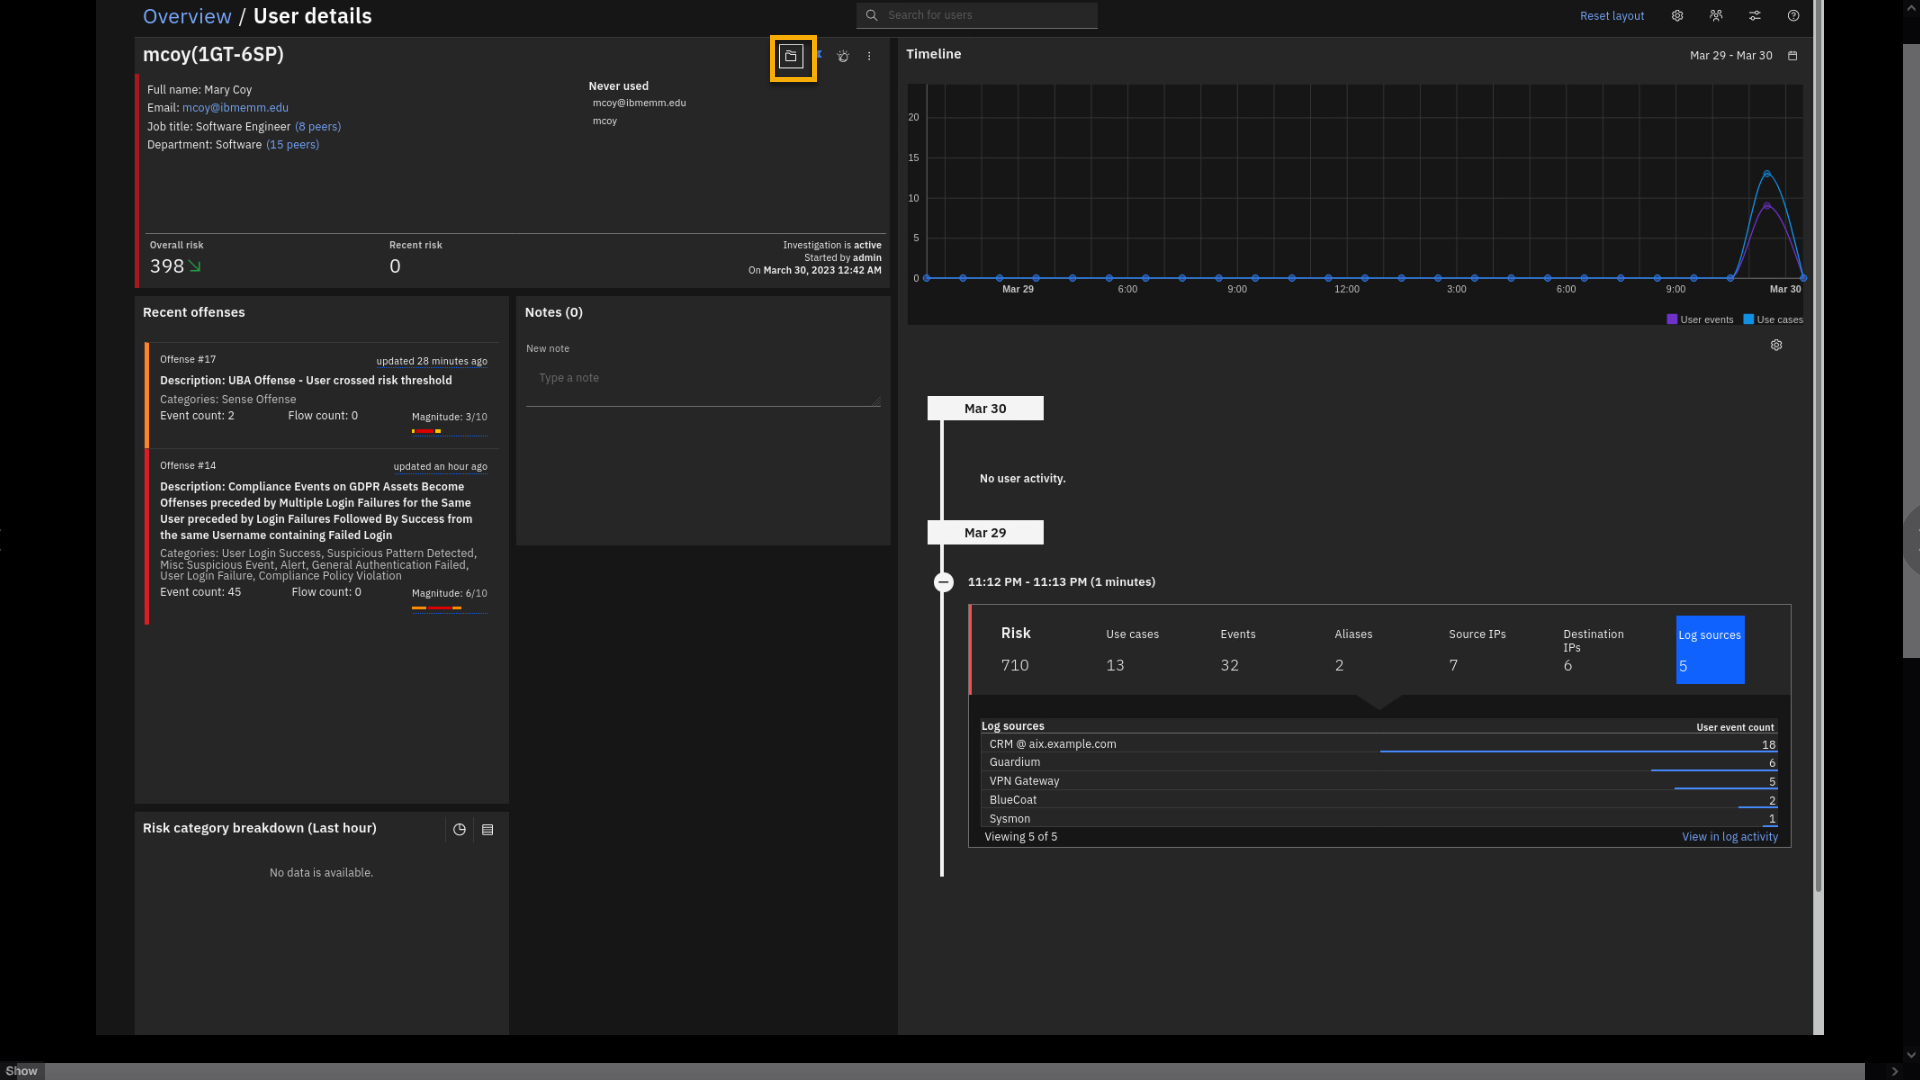Select the Use cases metric tab
Image resolution: width=1920 pixels, height=1080 pixels.
[x=1132, y=649]
